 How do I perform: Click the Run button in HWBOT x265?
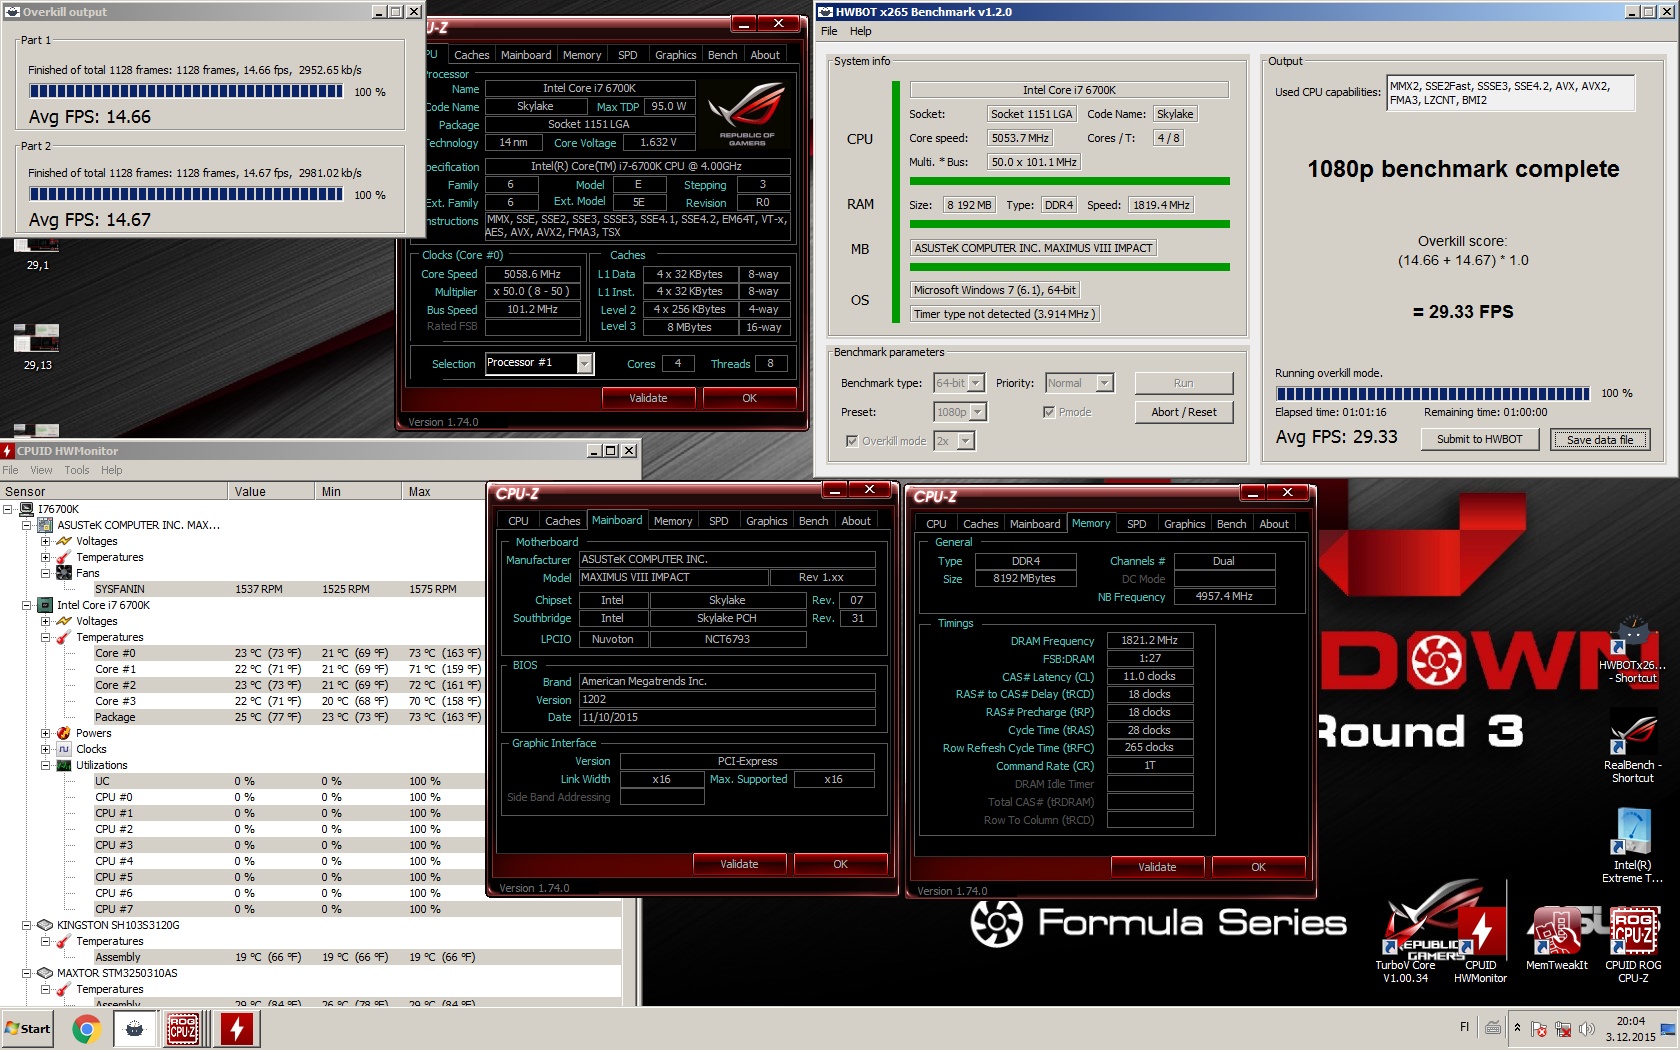point(1184,383)
